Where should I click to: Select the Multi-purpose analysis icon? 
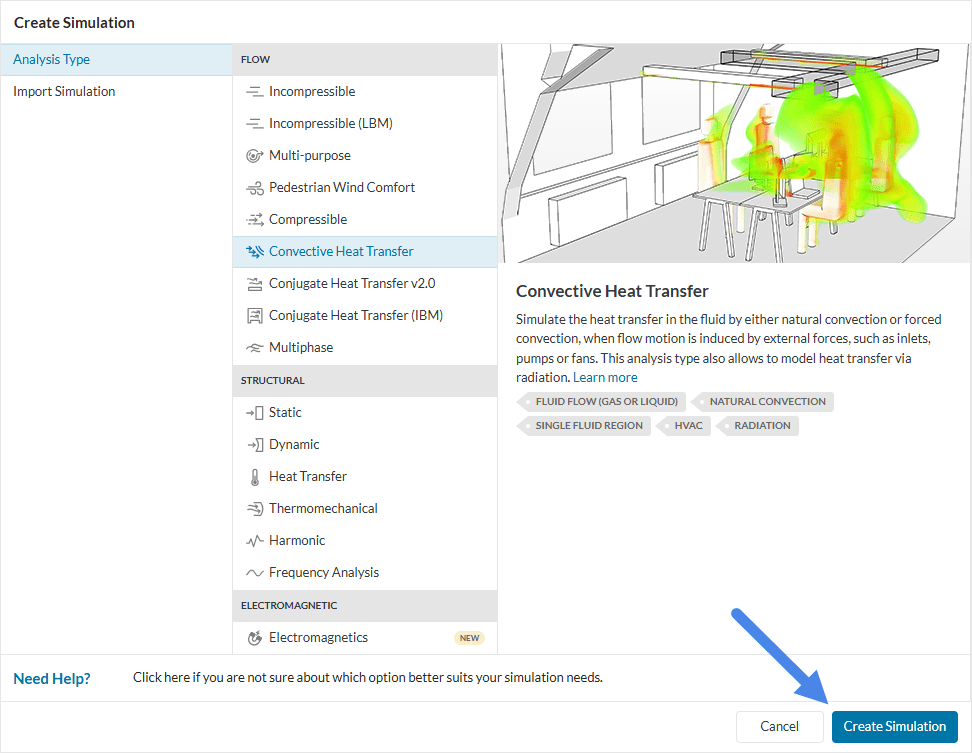254,156
